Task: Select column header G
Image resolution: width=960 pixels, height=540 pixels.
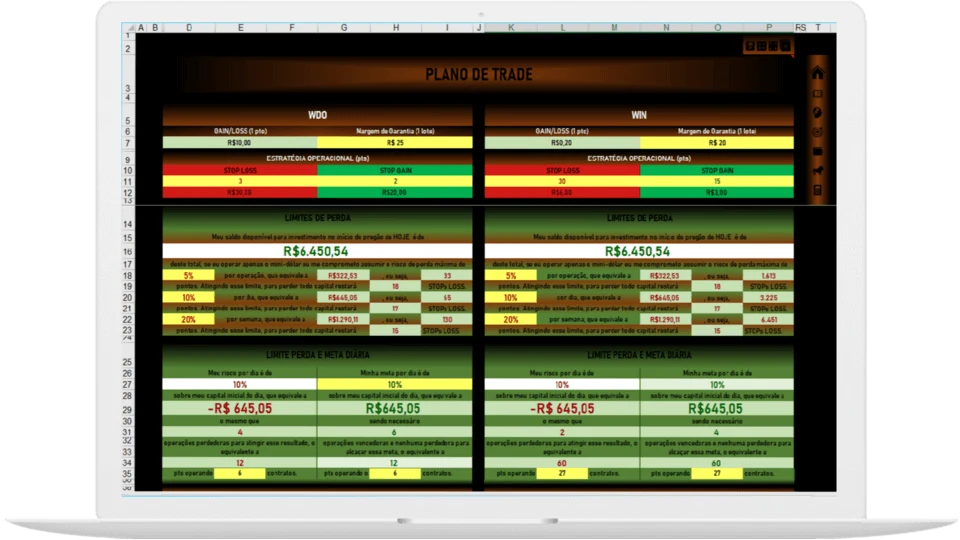Action: point(343,28)
